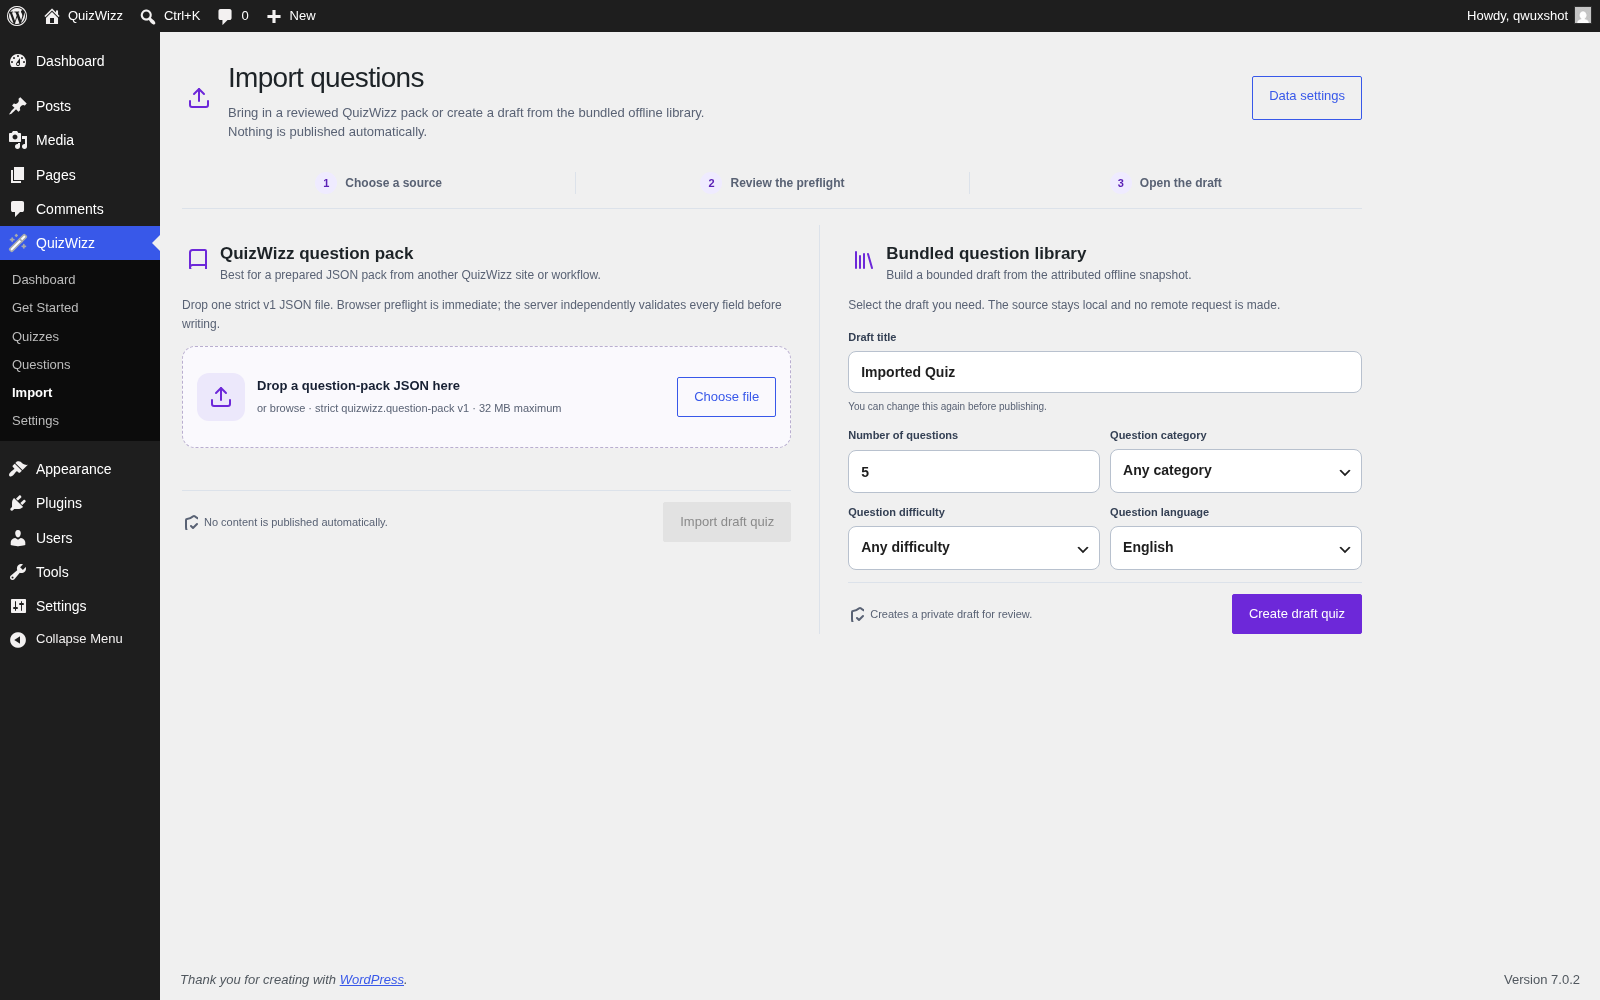
Task: Click the Number of questions field
Action: point(974,471)
